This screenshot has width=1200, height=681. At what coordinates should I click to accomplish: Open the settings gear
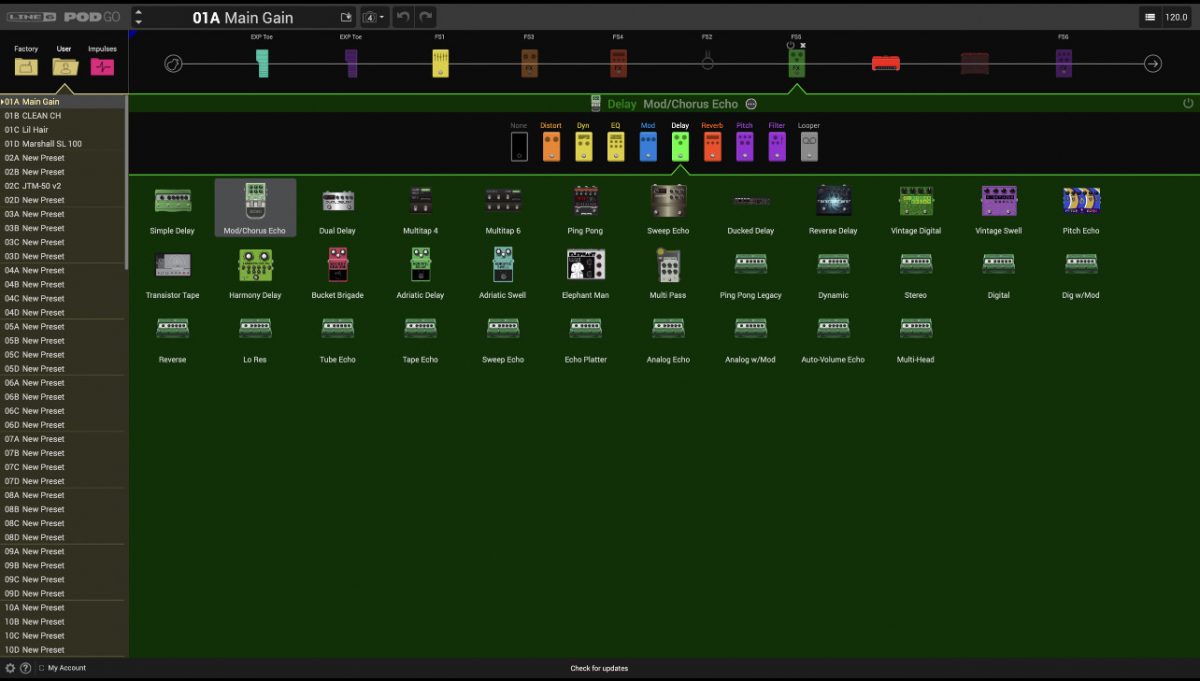[10, 668]
